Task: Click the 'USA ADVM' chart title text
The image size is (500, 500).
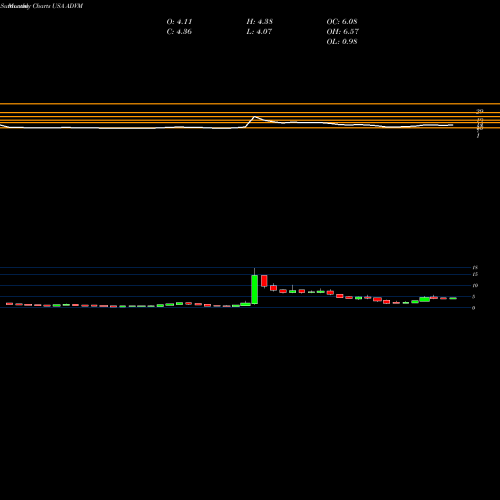Action: pos(68,6)
